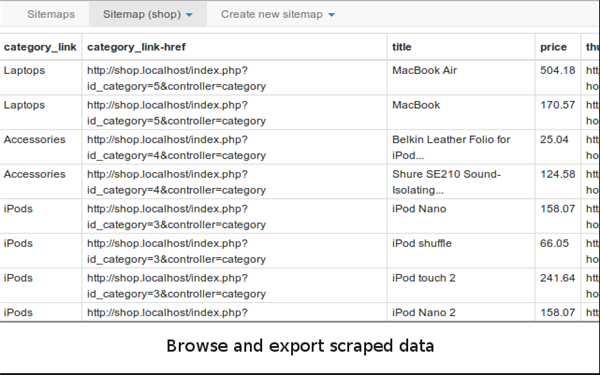
Task: Click the category_link-href column header
Action: pos(234,47)
